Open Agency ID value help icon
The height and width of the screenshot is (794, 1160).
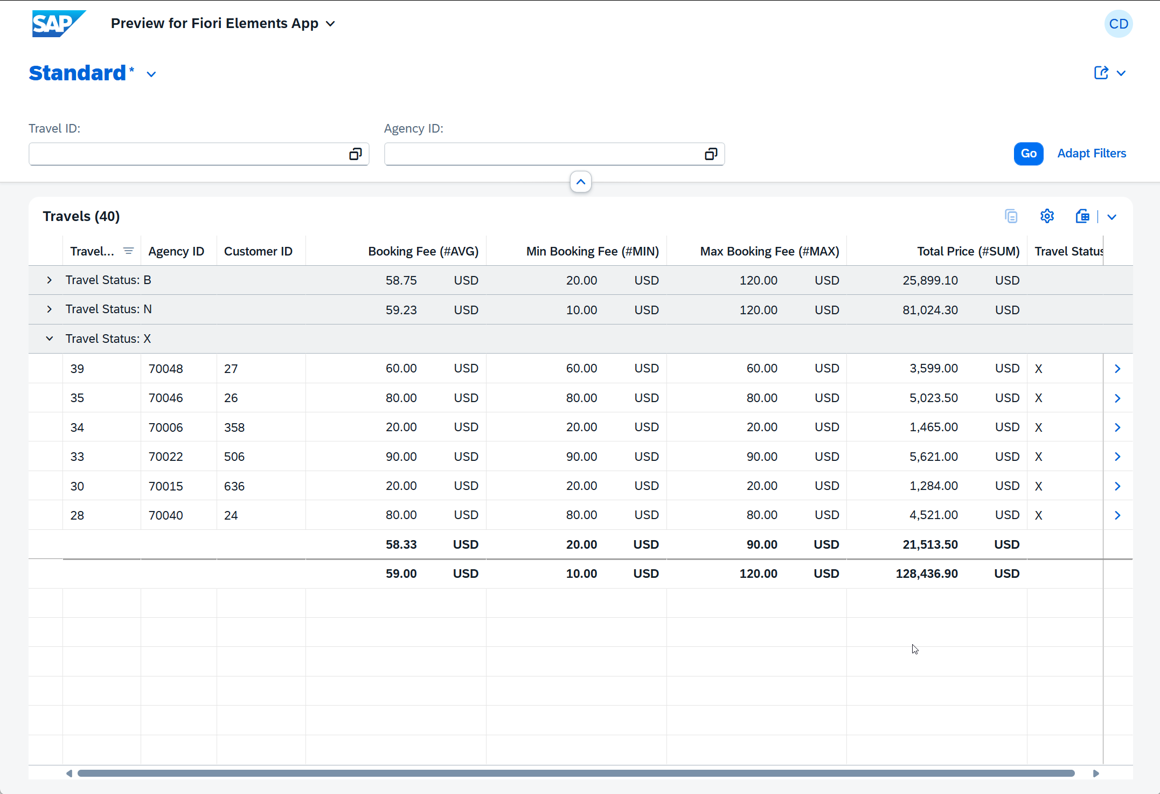tap(710, 154)
